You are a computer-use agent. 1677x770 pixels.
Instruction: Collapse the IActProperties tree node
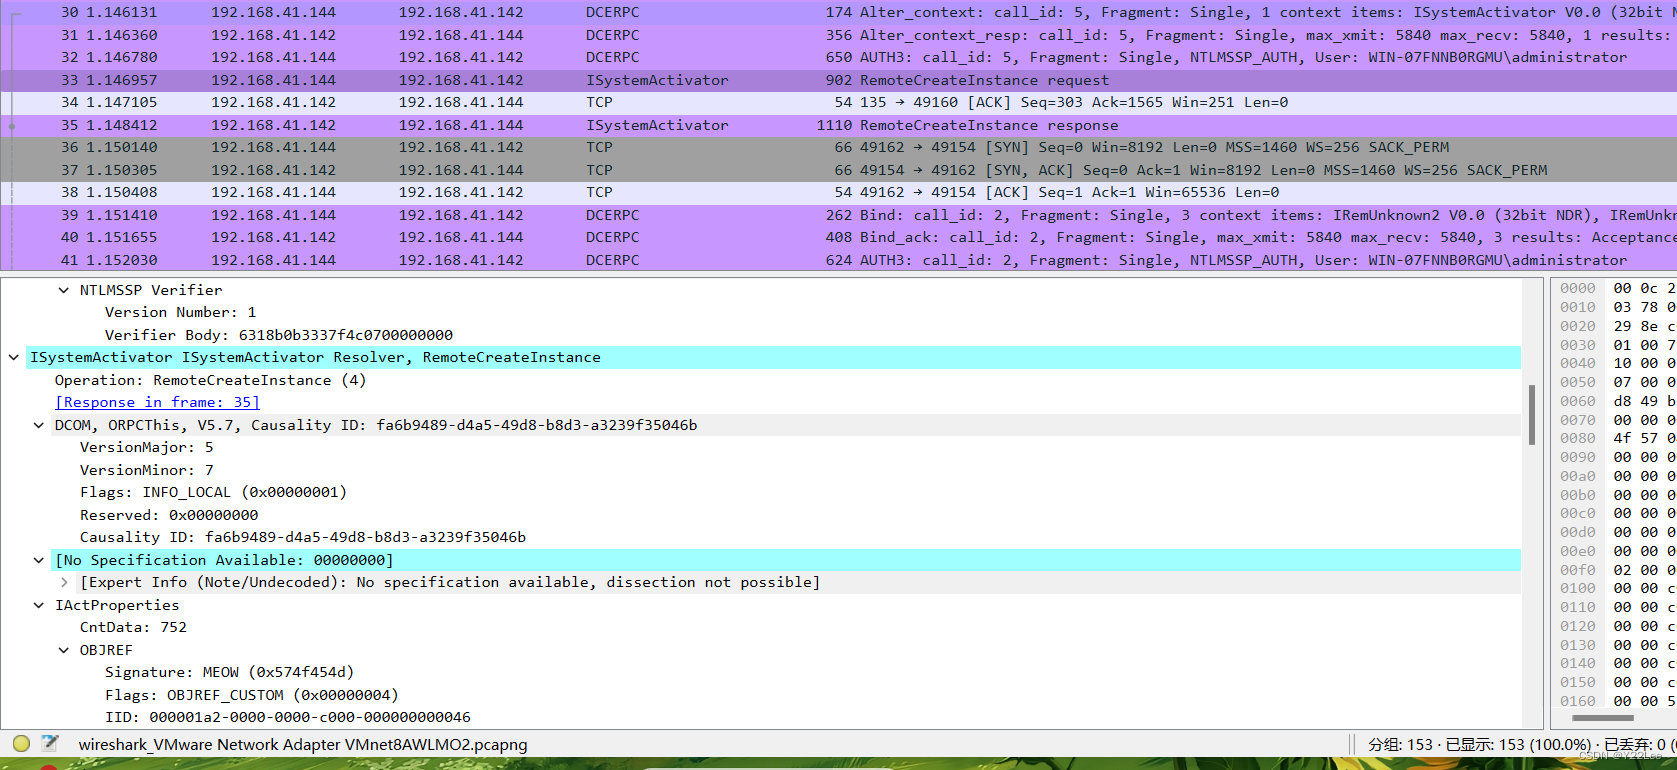point(39,605)
